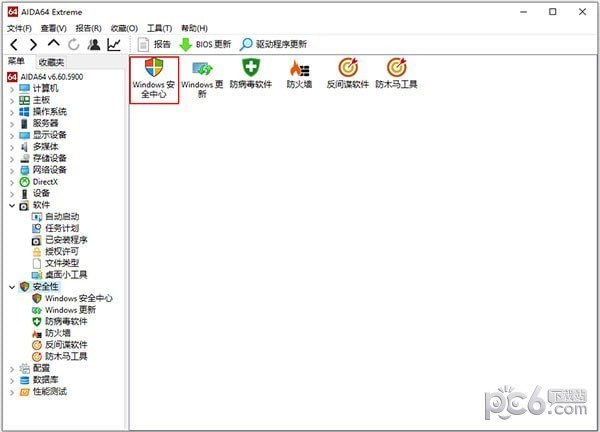Viewport: 600px width, 432px height.
Task: Open 防木马工具 icon in main pane
Action: (x=396, y=73)
